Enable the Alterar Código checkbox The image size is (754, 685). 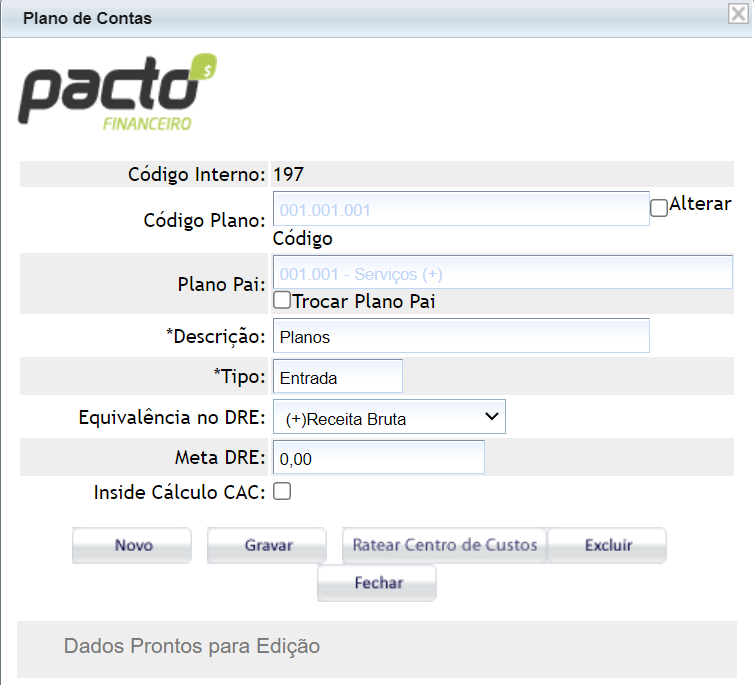tap(659, 208)
